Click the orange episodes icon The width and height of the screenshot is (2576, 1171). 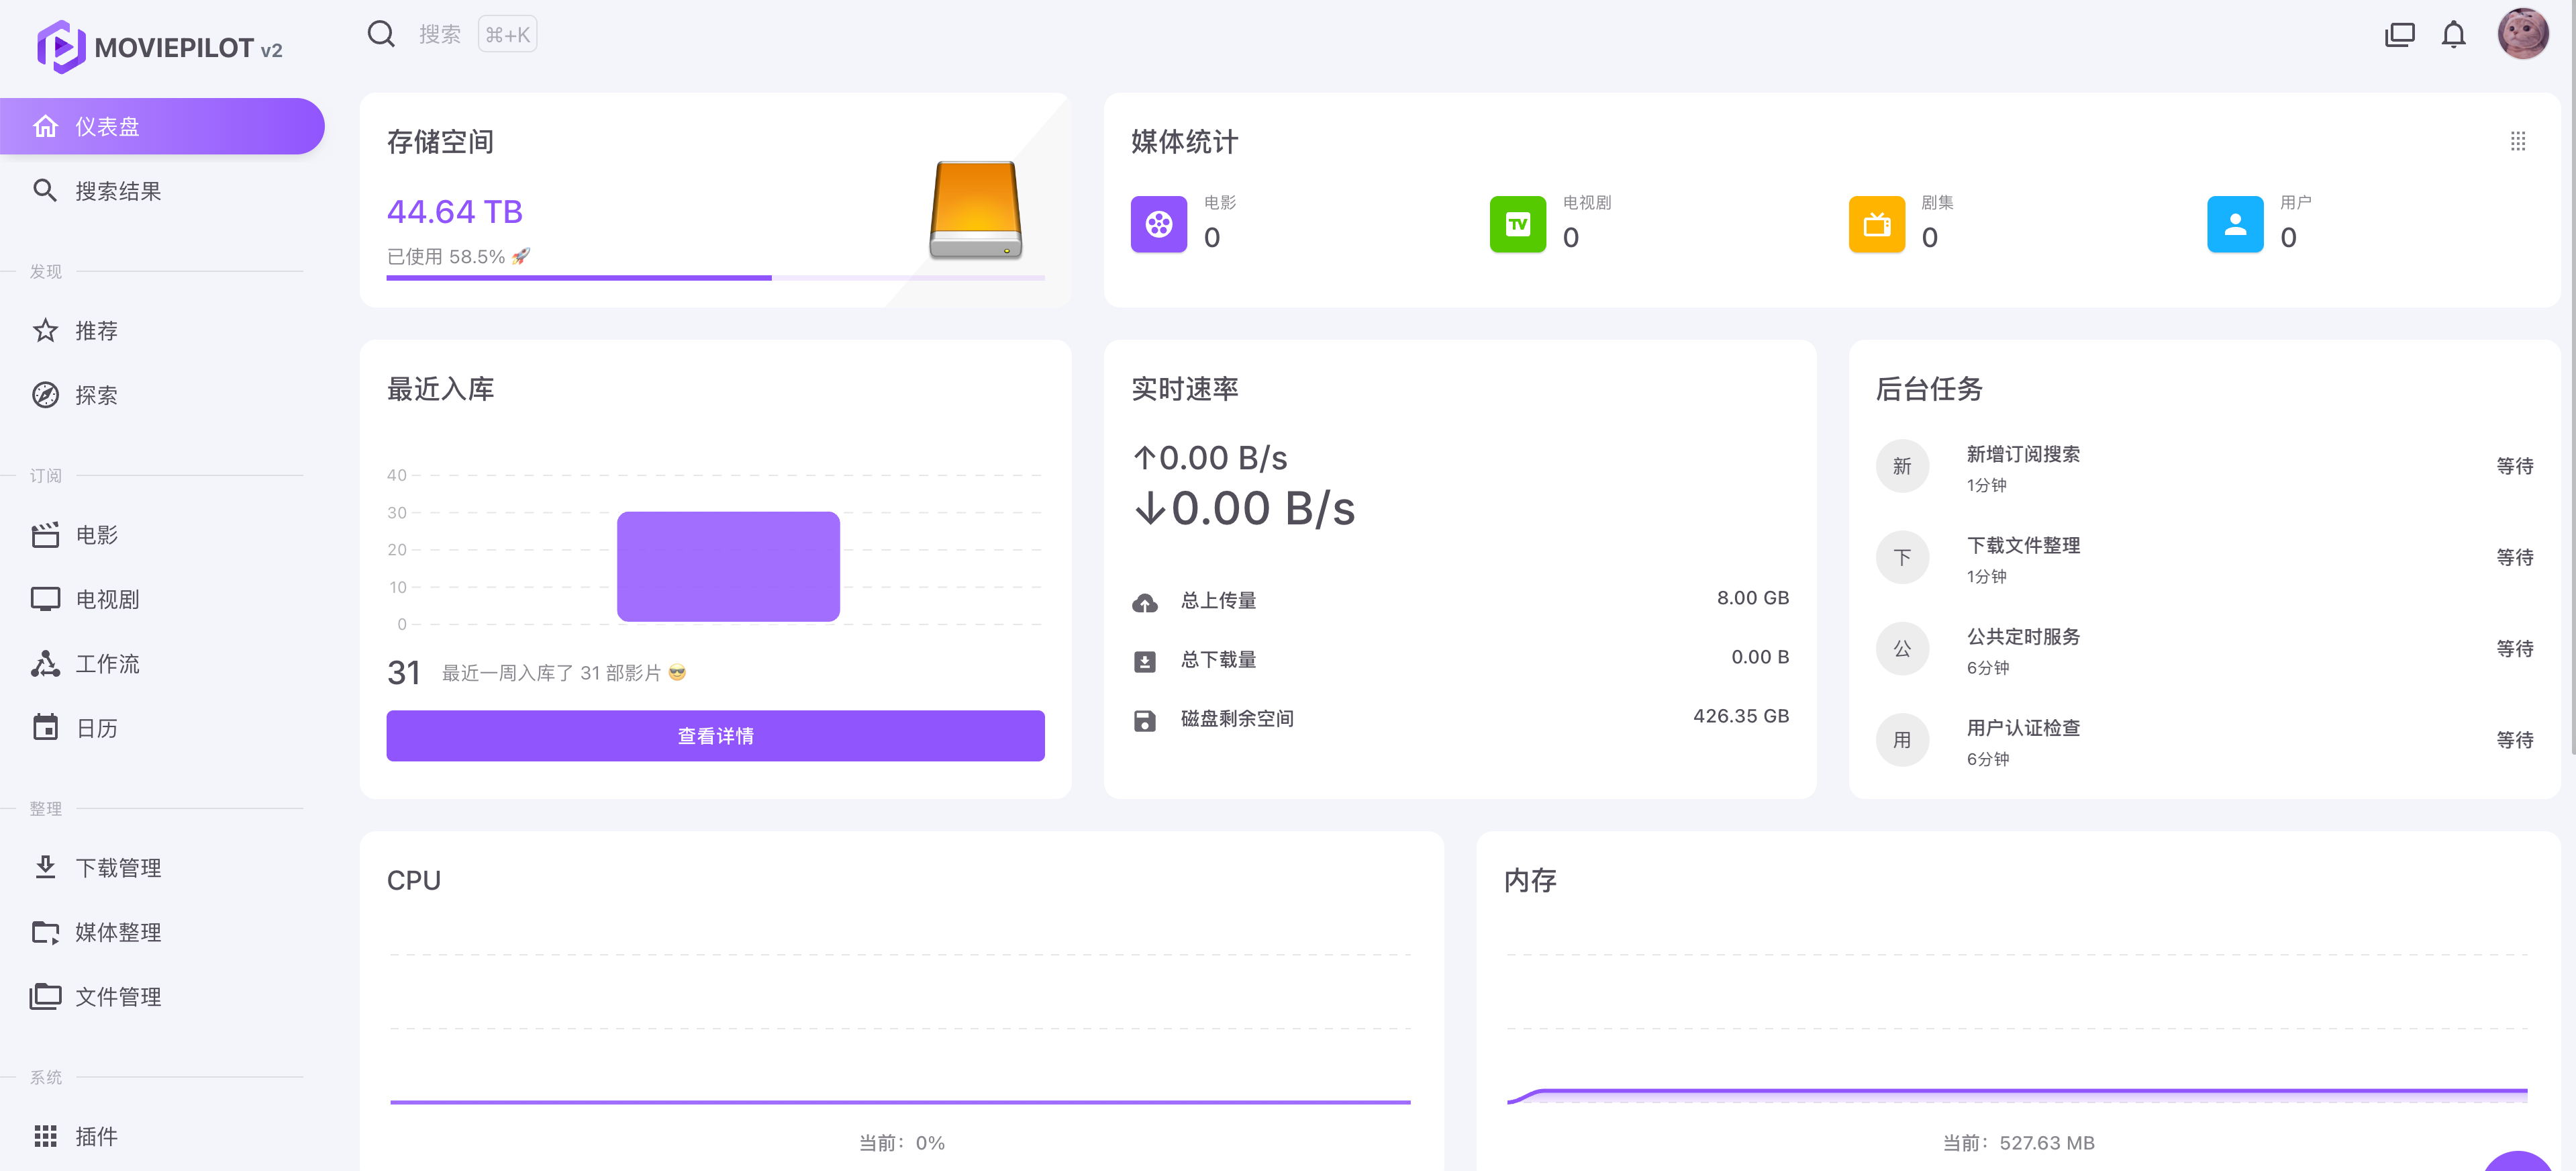[x=1876, y=224]
